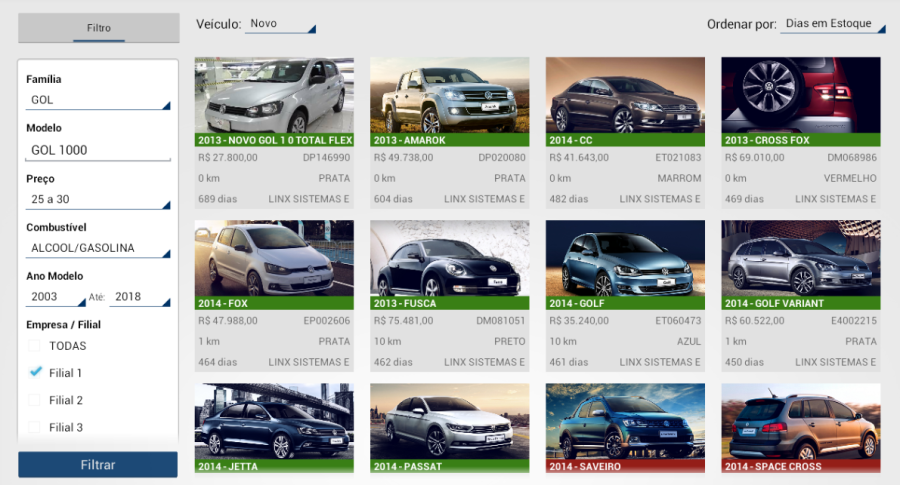Viewport: 900px width, 485px height.
Task: Open the Filtro tab
Action: [99, 28]
